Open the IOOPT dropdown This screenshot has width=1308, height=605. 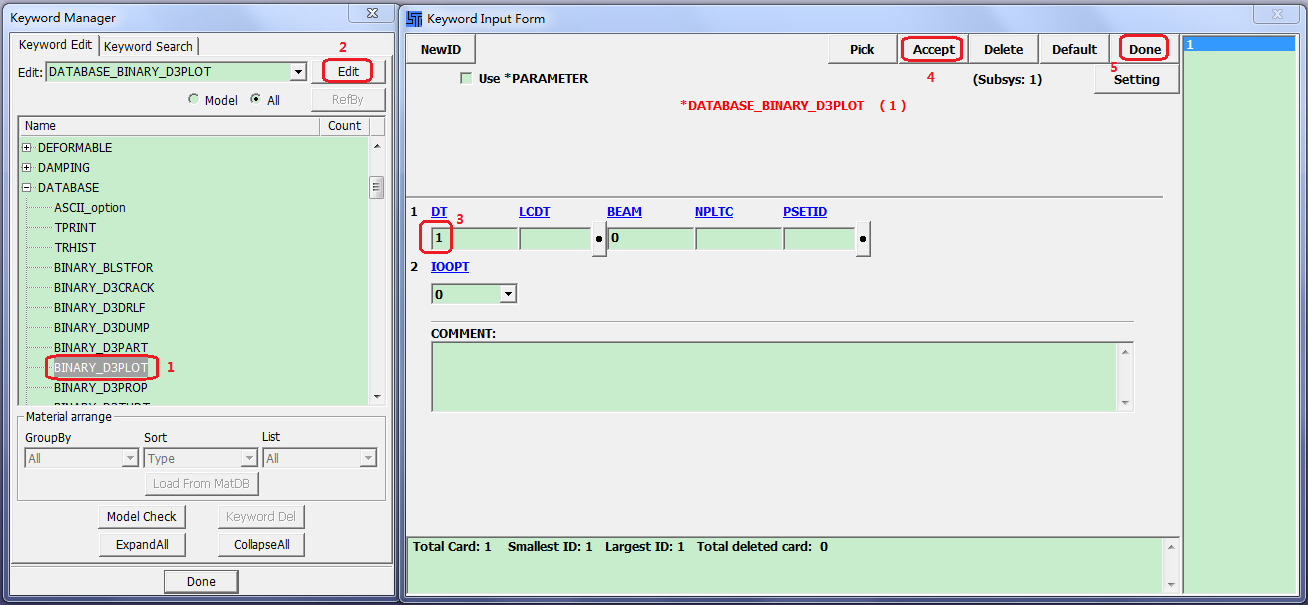point(507,294)
